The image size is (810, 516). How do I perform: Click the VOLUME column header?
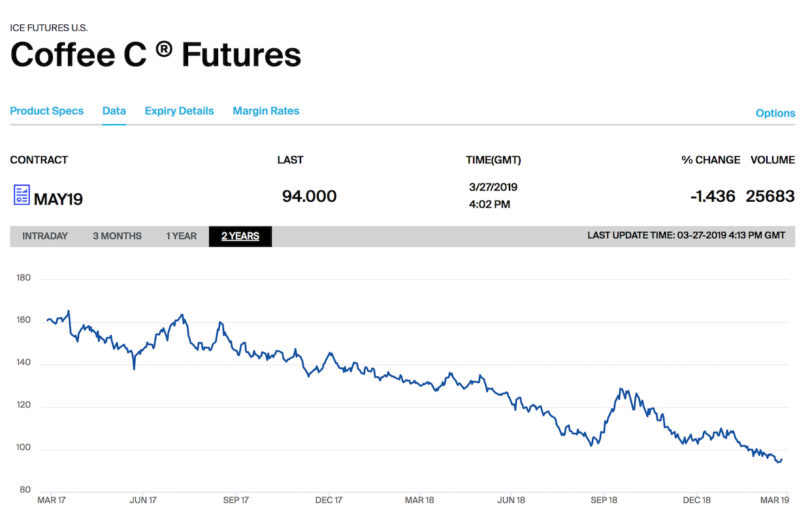pyautogui.click(x=773, y=160)
